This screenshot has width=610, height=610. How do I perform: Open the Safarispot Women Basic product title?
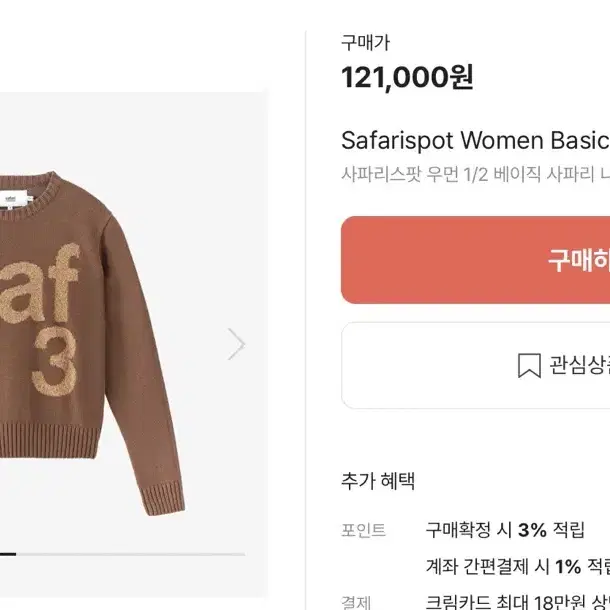(475, 140)
